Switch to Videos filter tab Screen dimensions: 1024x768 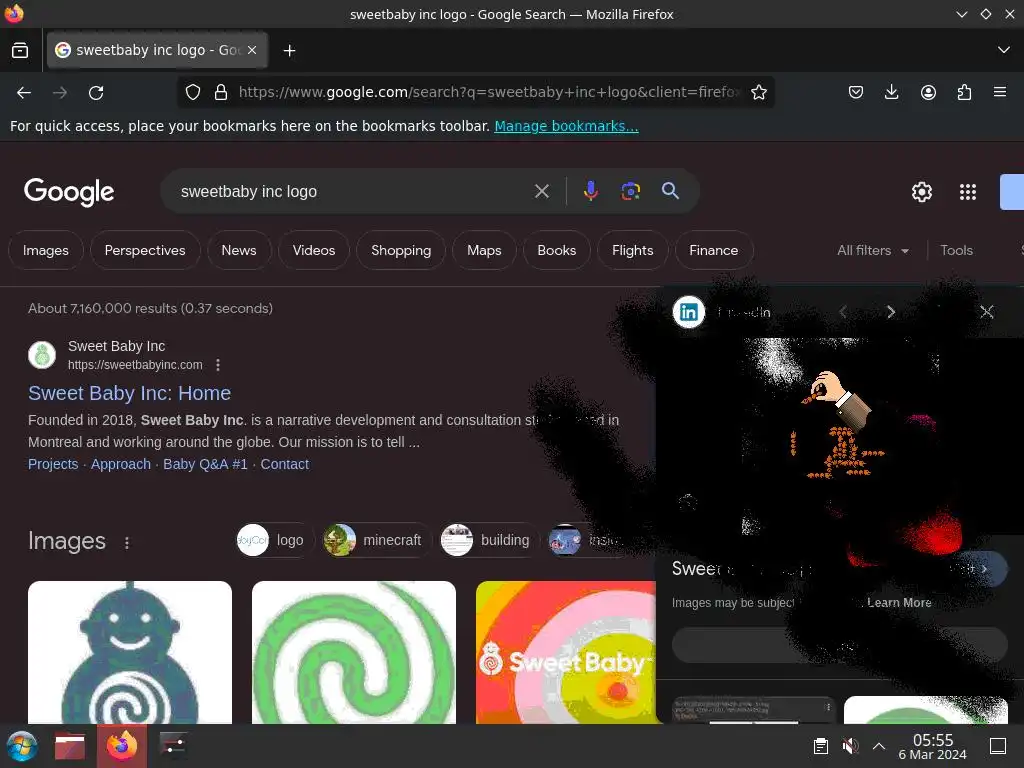point(314,250)
